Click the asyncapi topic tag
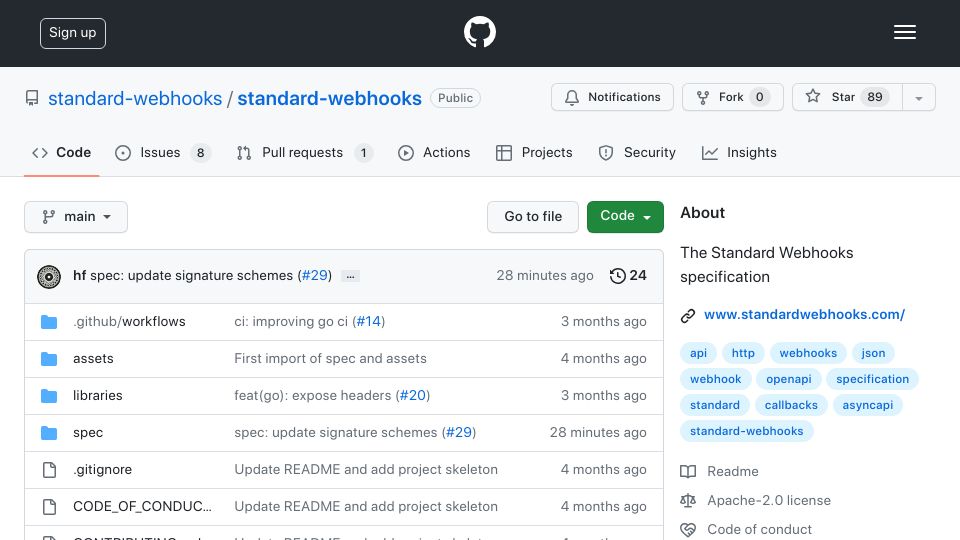 [x=868, y=405]
